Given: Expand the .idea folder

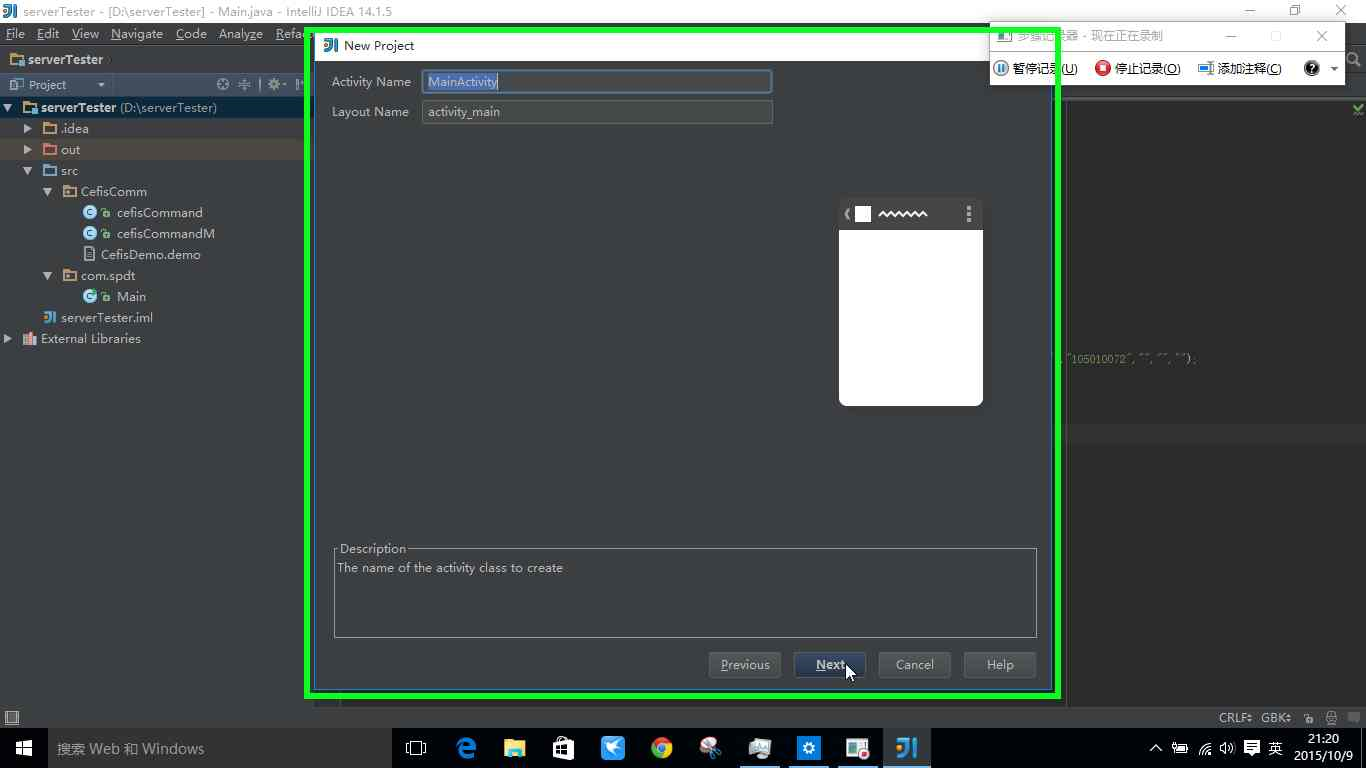Looking at the screenshot, I should 28,128.
